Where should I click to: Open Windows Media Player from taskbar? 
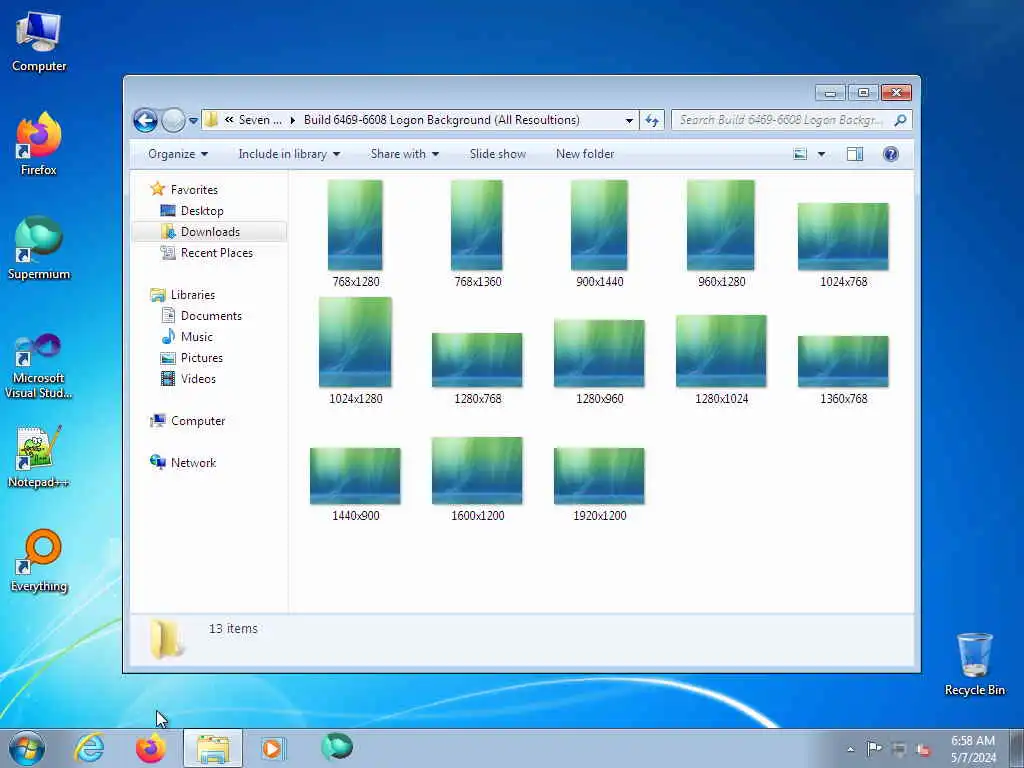tap(274, 748)
